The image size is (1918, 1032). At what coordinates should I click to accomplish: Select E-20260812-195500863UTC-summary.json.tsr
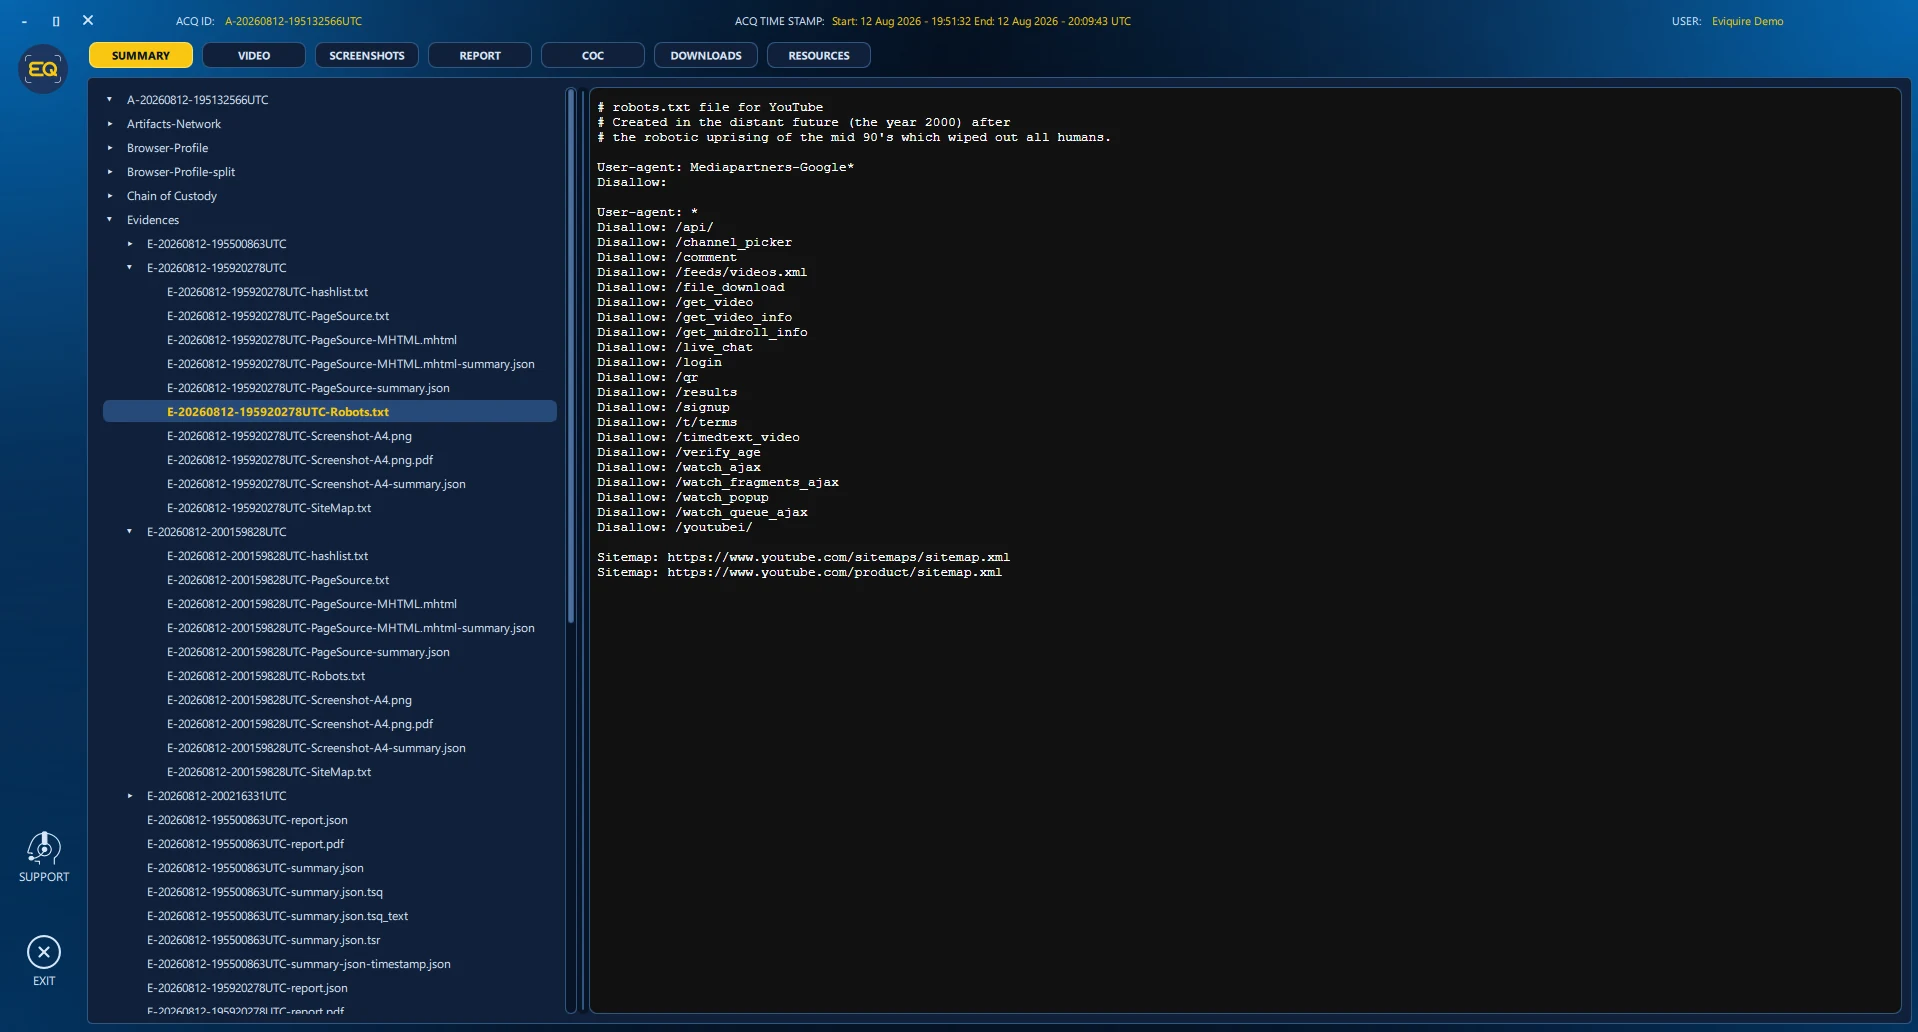263,940
